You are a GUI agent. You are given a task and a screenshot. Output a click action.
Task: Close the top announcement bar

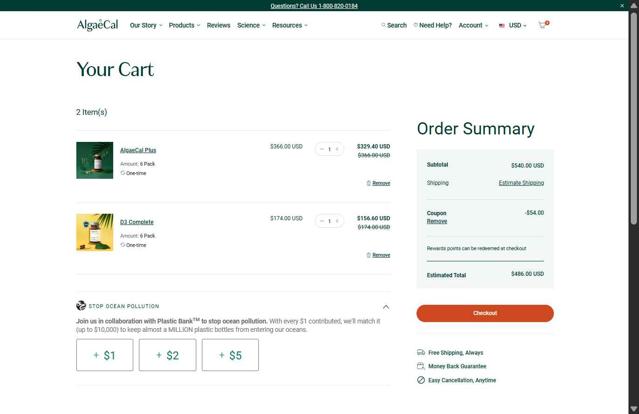click(622, 5)
